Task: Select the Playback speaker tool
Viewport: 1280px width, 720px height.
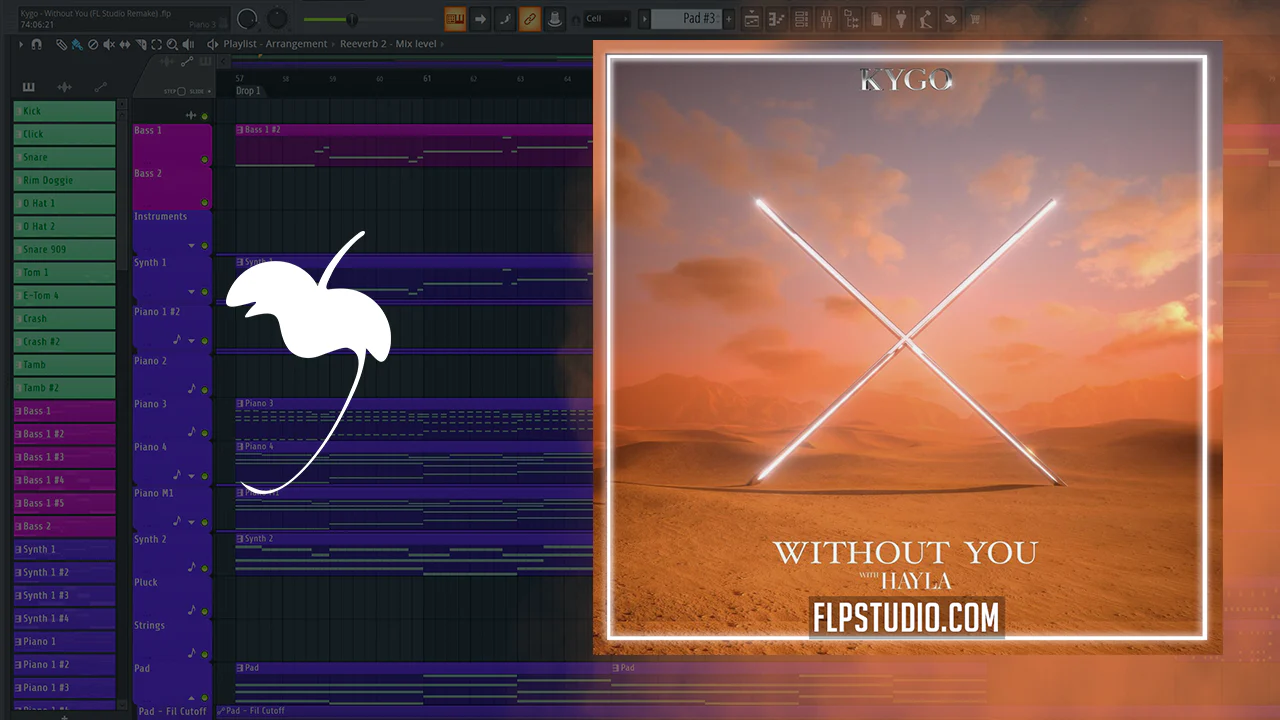Action: (189, 45)
